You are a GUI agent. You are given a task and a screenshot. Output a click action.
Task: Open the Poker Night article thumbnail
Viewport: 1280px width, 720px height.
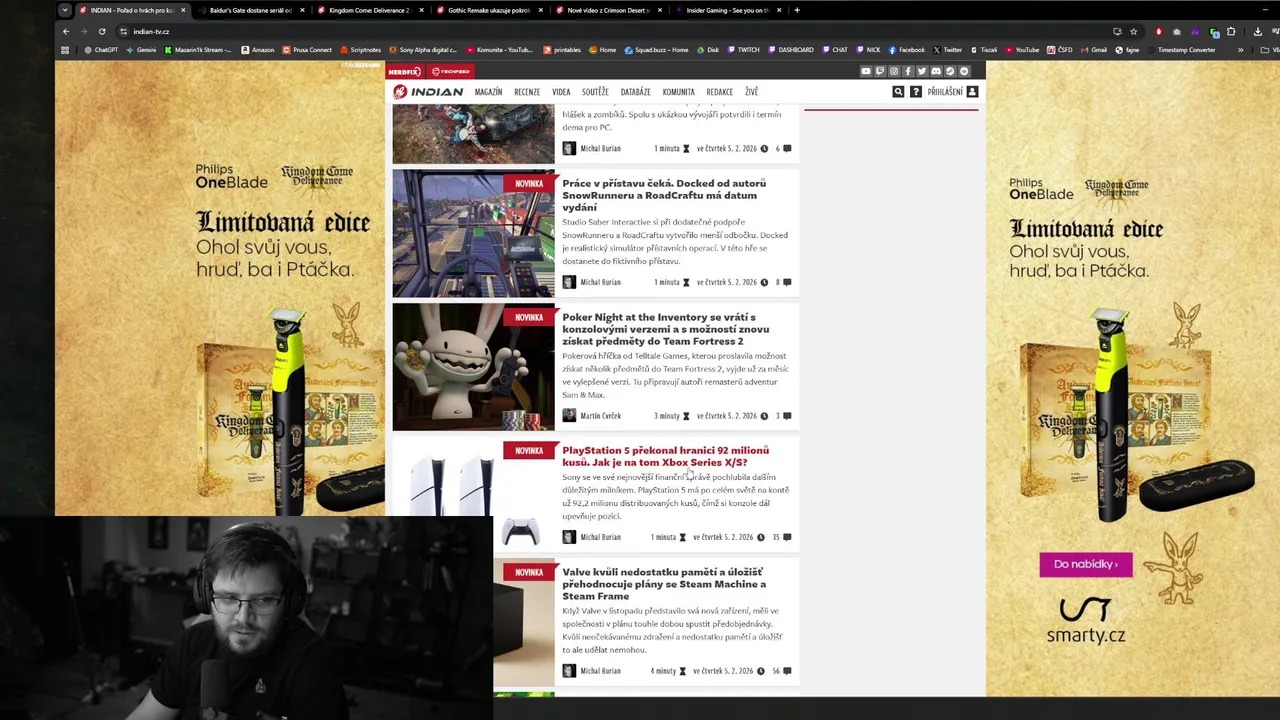(473, 367)
